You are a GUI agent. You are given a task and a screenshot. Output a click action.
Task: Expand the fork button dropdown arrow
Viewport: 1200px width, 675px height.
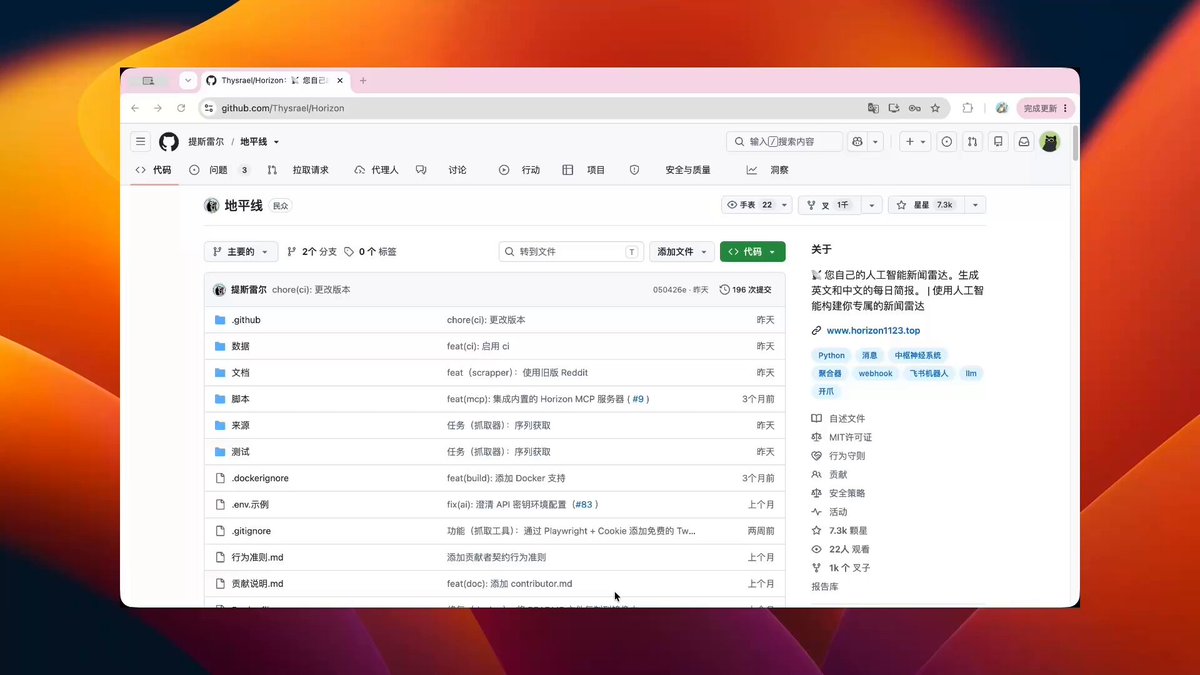coord(872,205)
